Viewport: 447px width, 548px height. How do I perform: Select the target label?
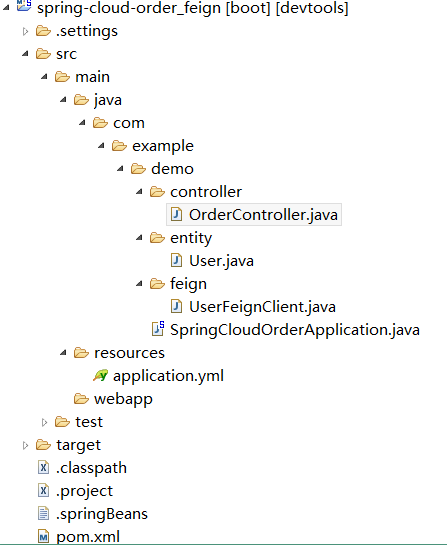pos(79,446)
